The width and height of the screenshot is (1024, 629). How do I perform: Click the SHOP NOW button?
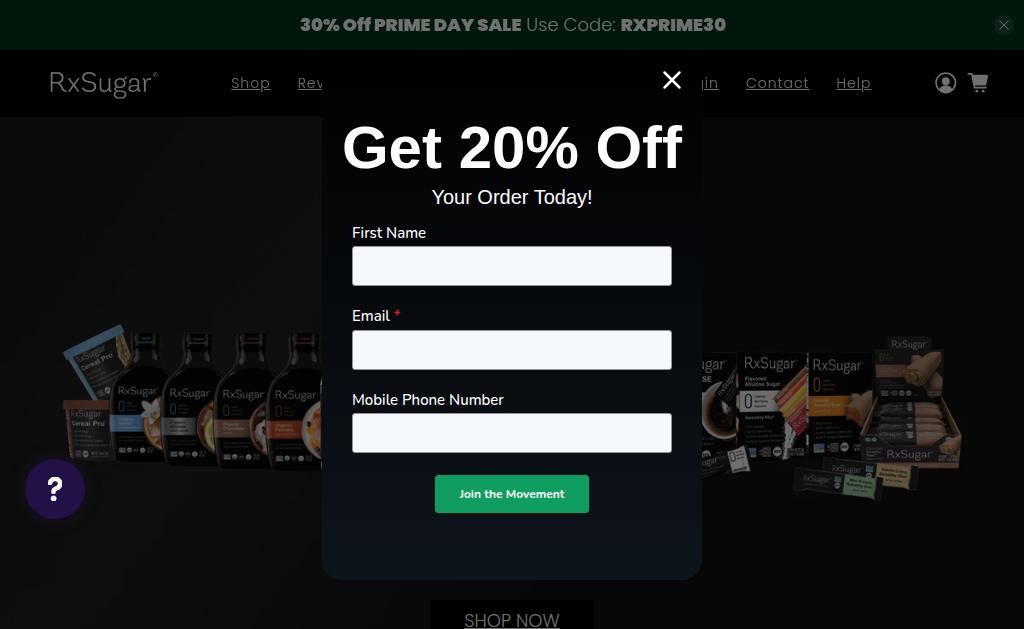click(512, 617)
